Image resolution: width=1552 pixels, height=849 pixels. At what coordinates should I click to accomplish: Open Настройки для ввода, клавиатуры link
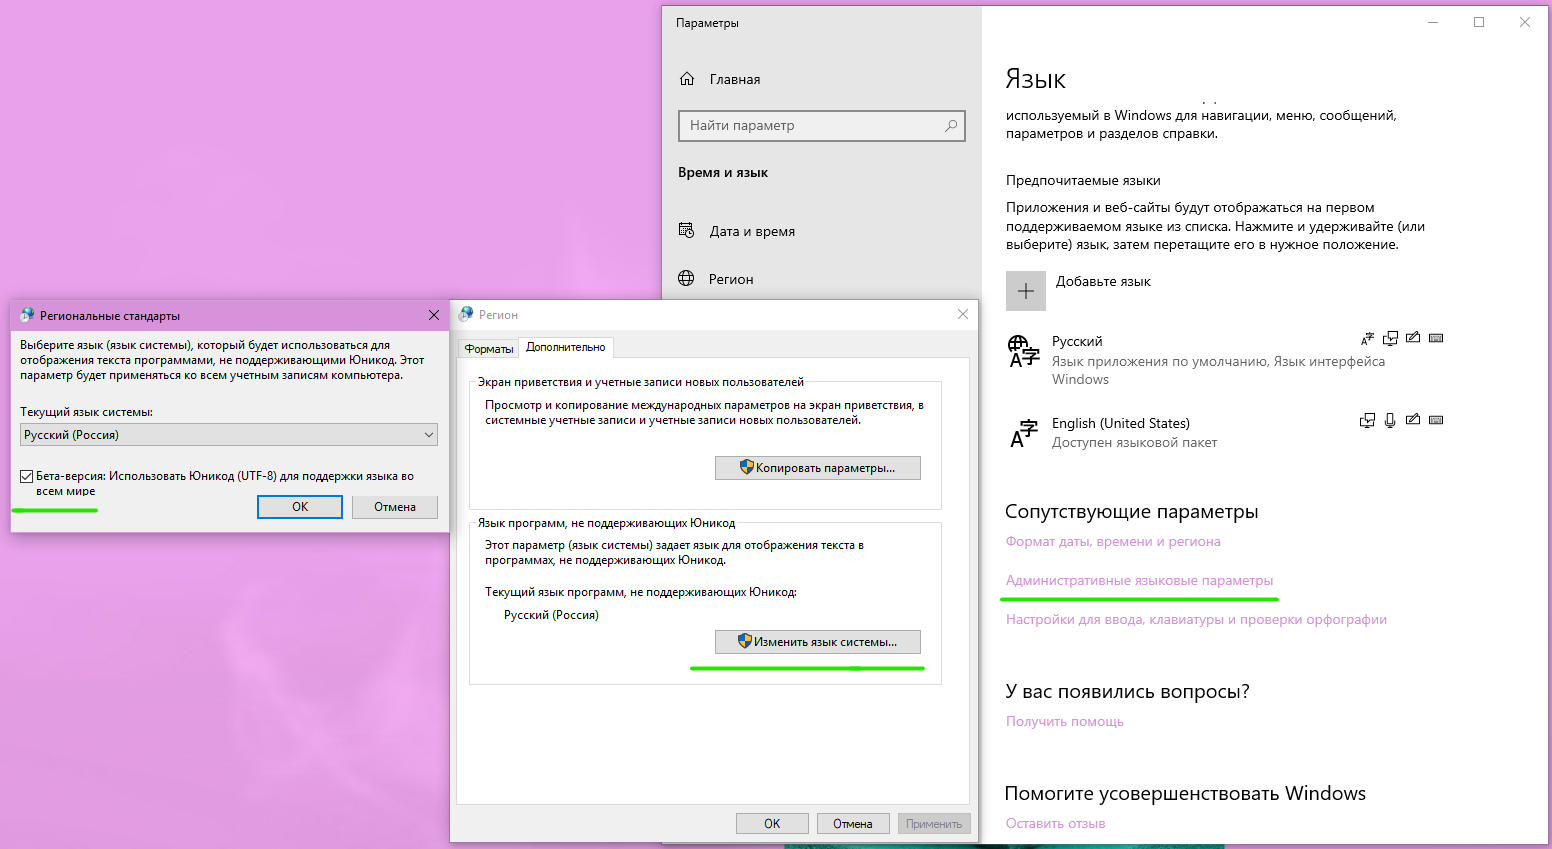coord(1196,620)
